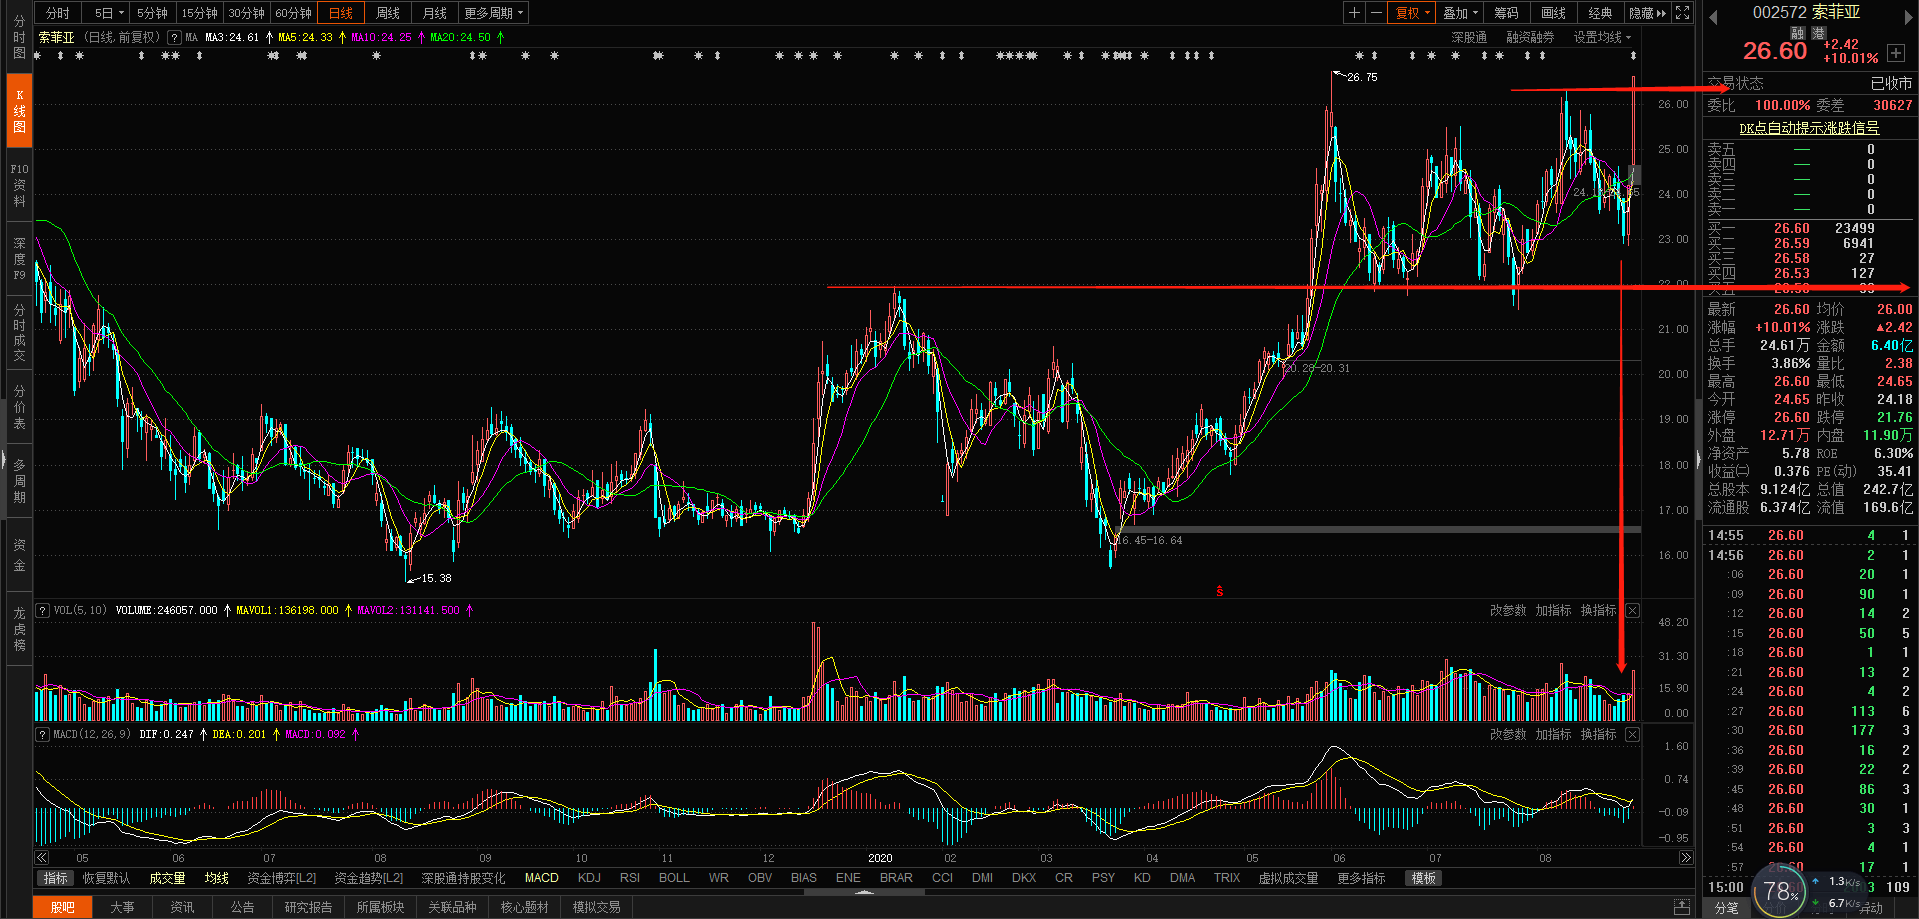Open 分价表 sidebar panel
Screen dimensions: 1919x919
(20, 407)
